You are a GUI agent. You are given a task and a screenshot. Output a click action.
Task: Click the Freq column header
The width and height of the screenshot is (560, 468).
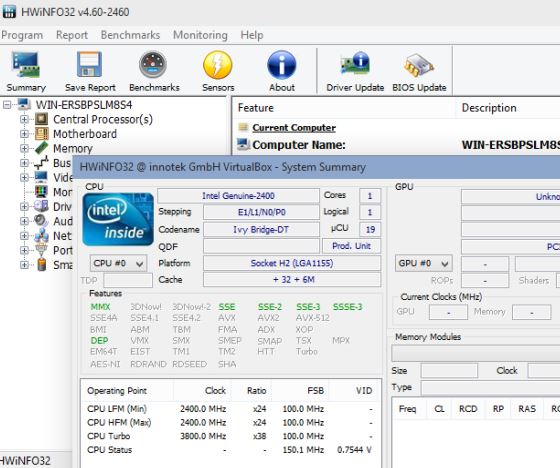[408, 409]
